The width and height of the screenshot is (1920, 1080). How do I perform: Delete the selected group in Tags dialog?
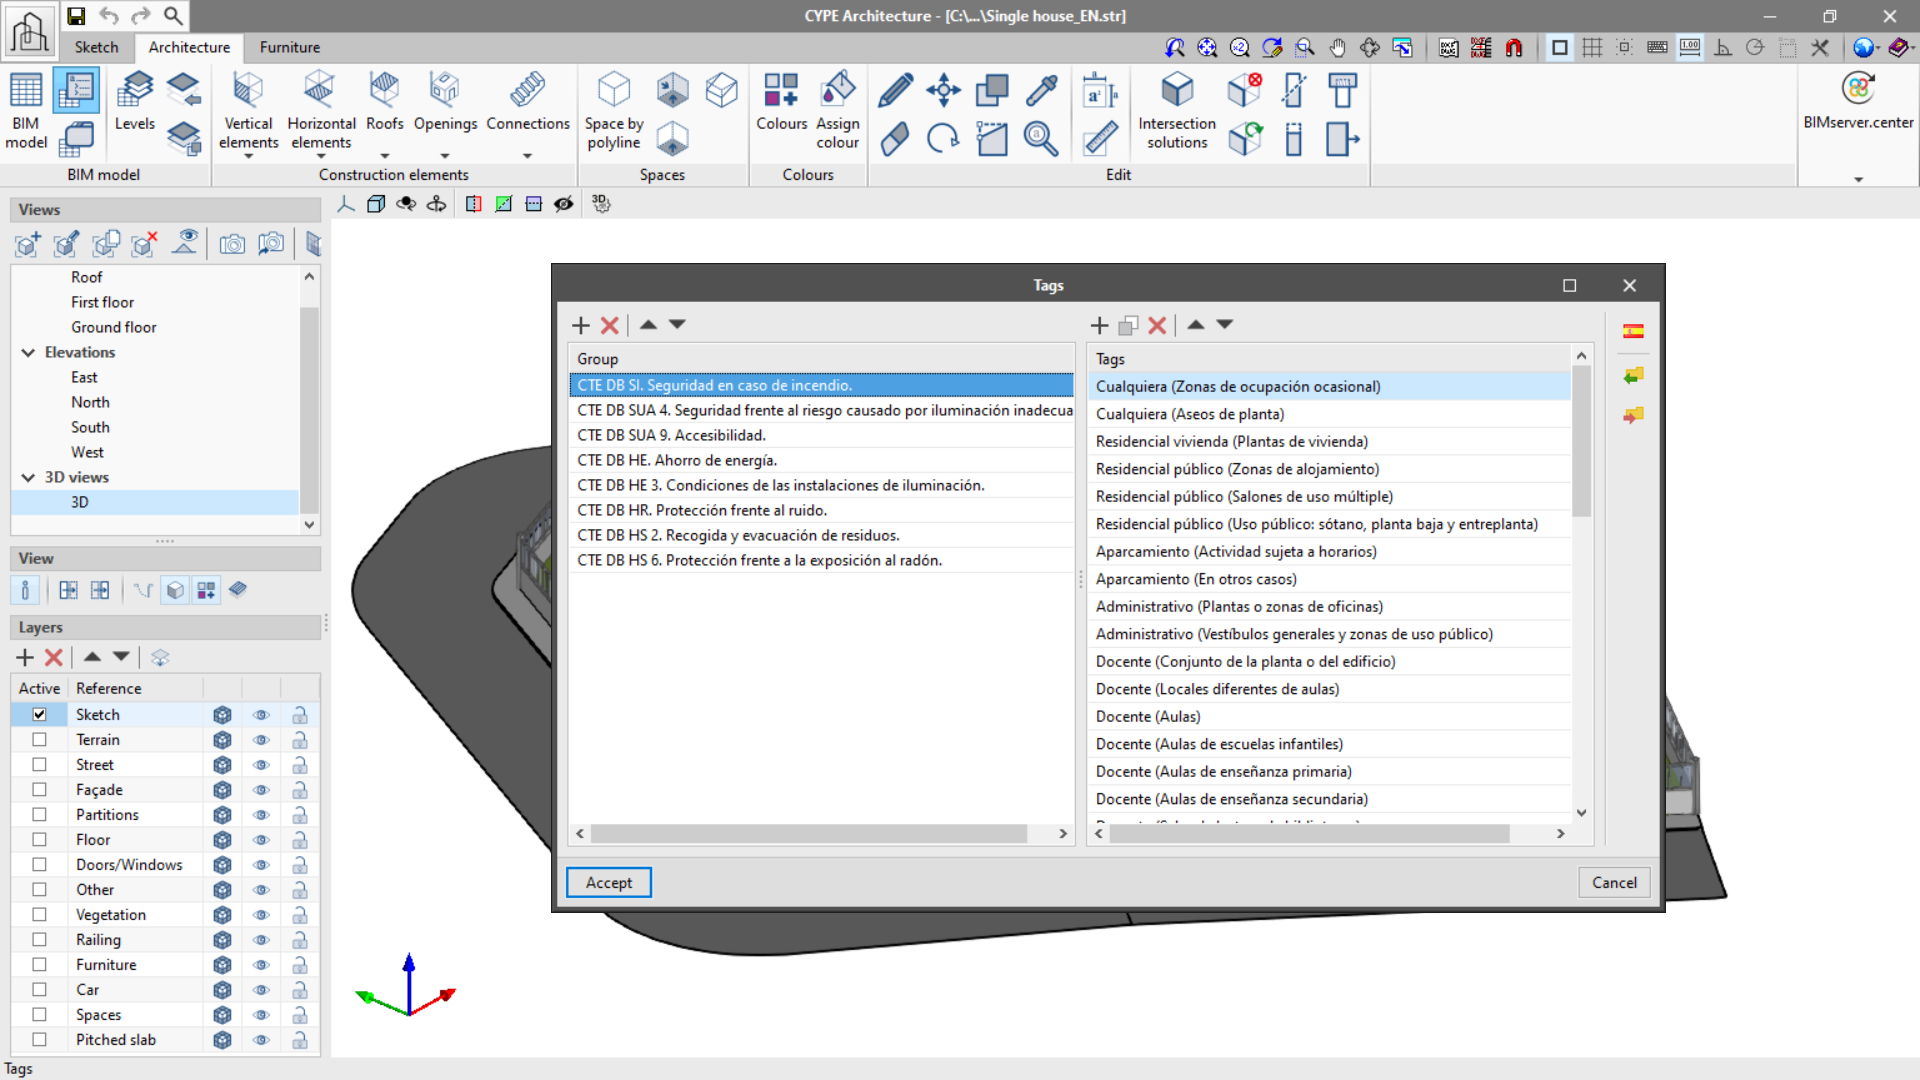click(609, 325)
